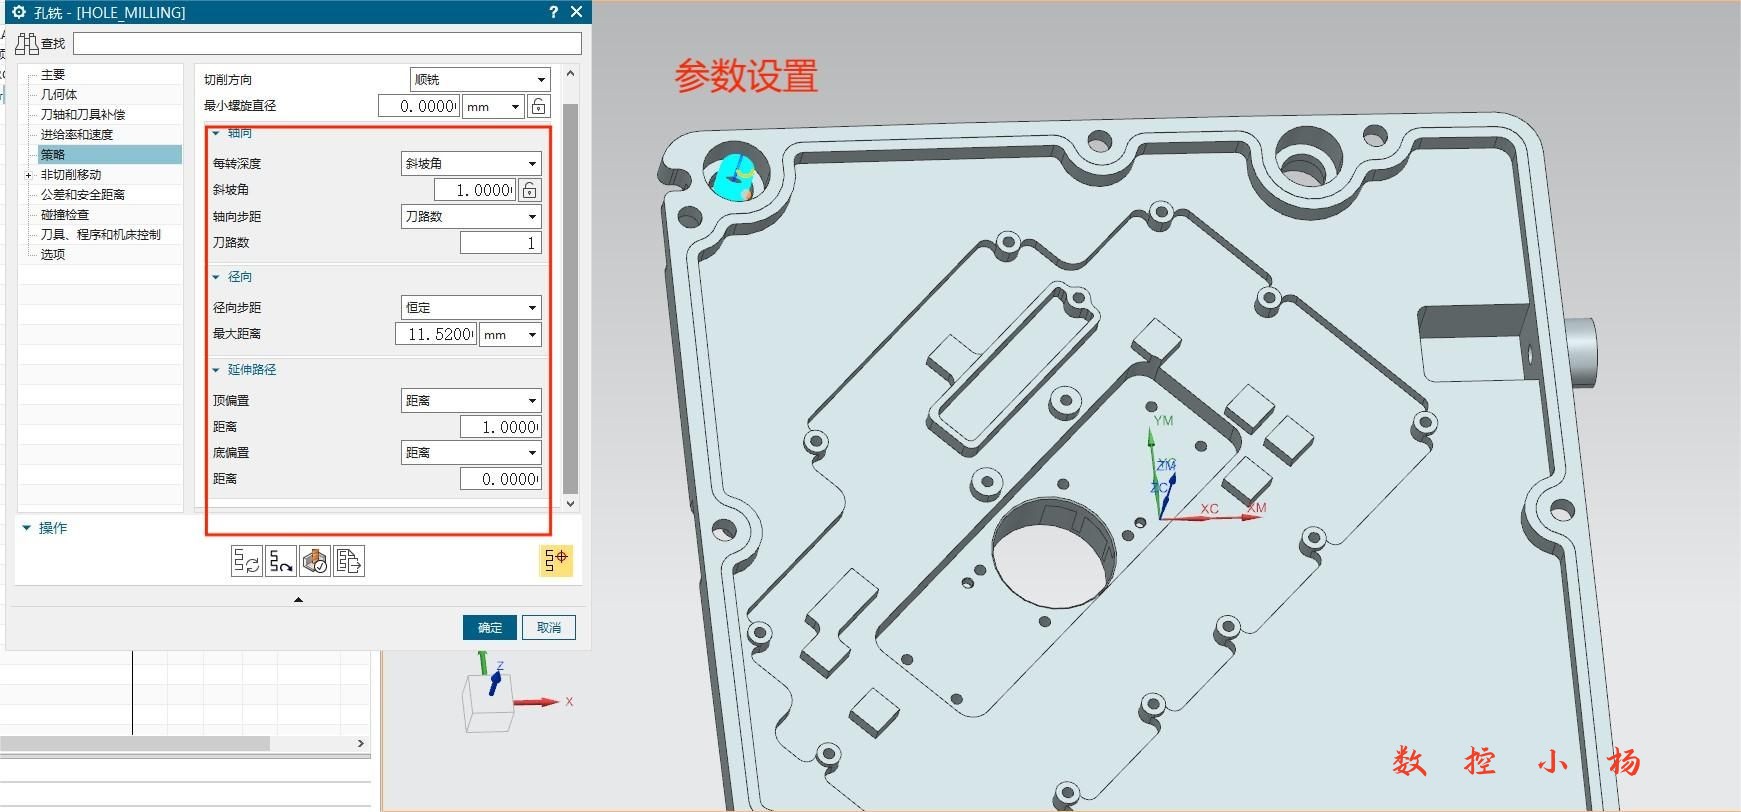Click the 确定 button

tap(490, 628)
